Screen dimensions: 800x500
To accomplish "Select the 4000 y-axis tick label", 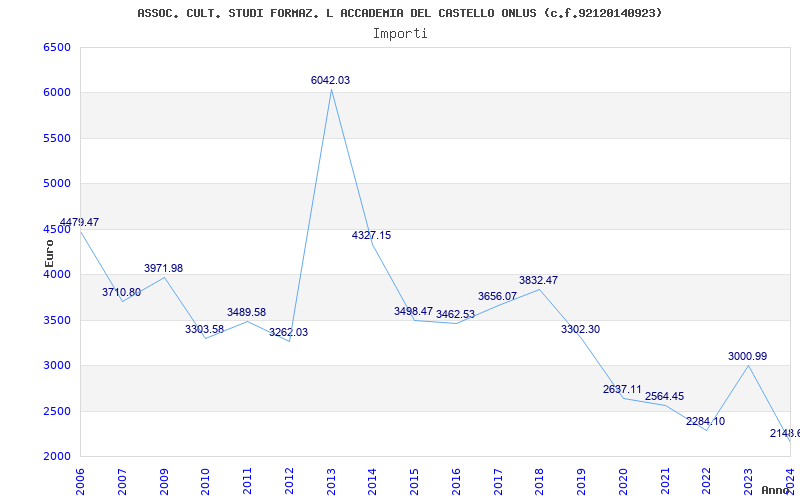I will click(57, 274).
